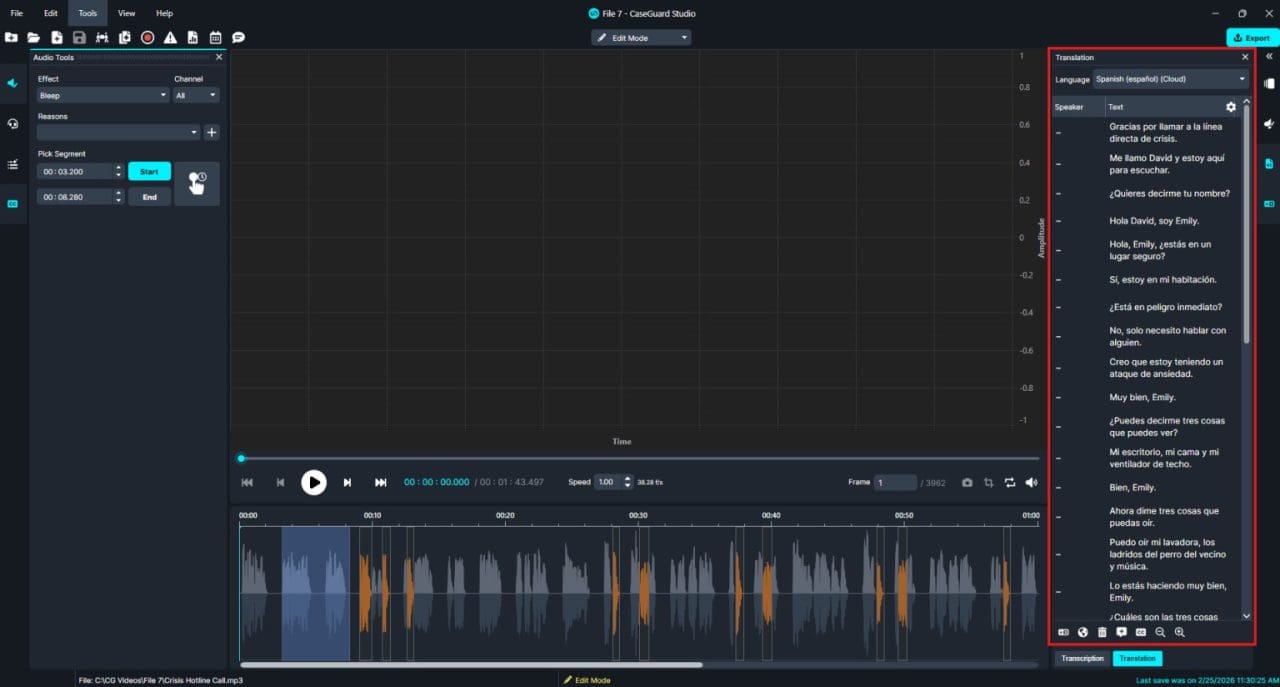Open the calendar icon in the toolbar
The image size is (1280, 687).
(215, 38)
